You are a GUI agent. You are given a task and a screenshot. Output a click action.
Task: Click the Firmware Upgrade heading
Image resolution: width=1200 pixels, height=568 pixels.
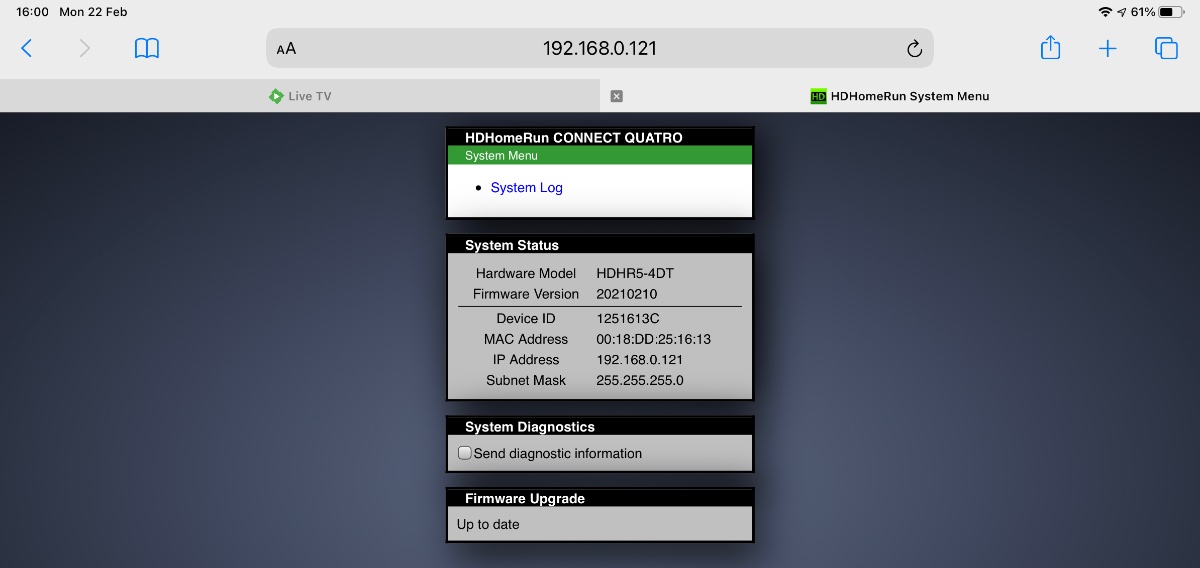[525, 498]
